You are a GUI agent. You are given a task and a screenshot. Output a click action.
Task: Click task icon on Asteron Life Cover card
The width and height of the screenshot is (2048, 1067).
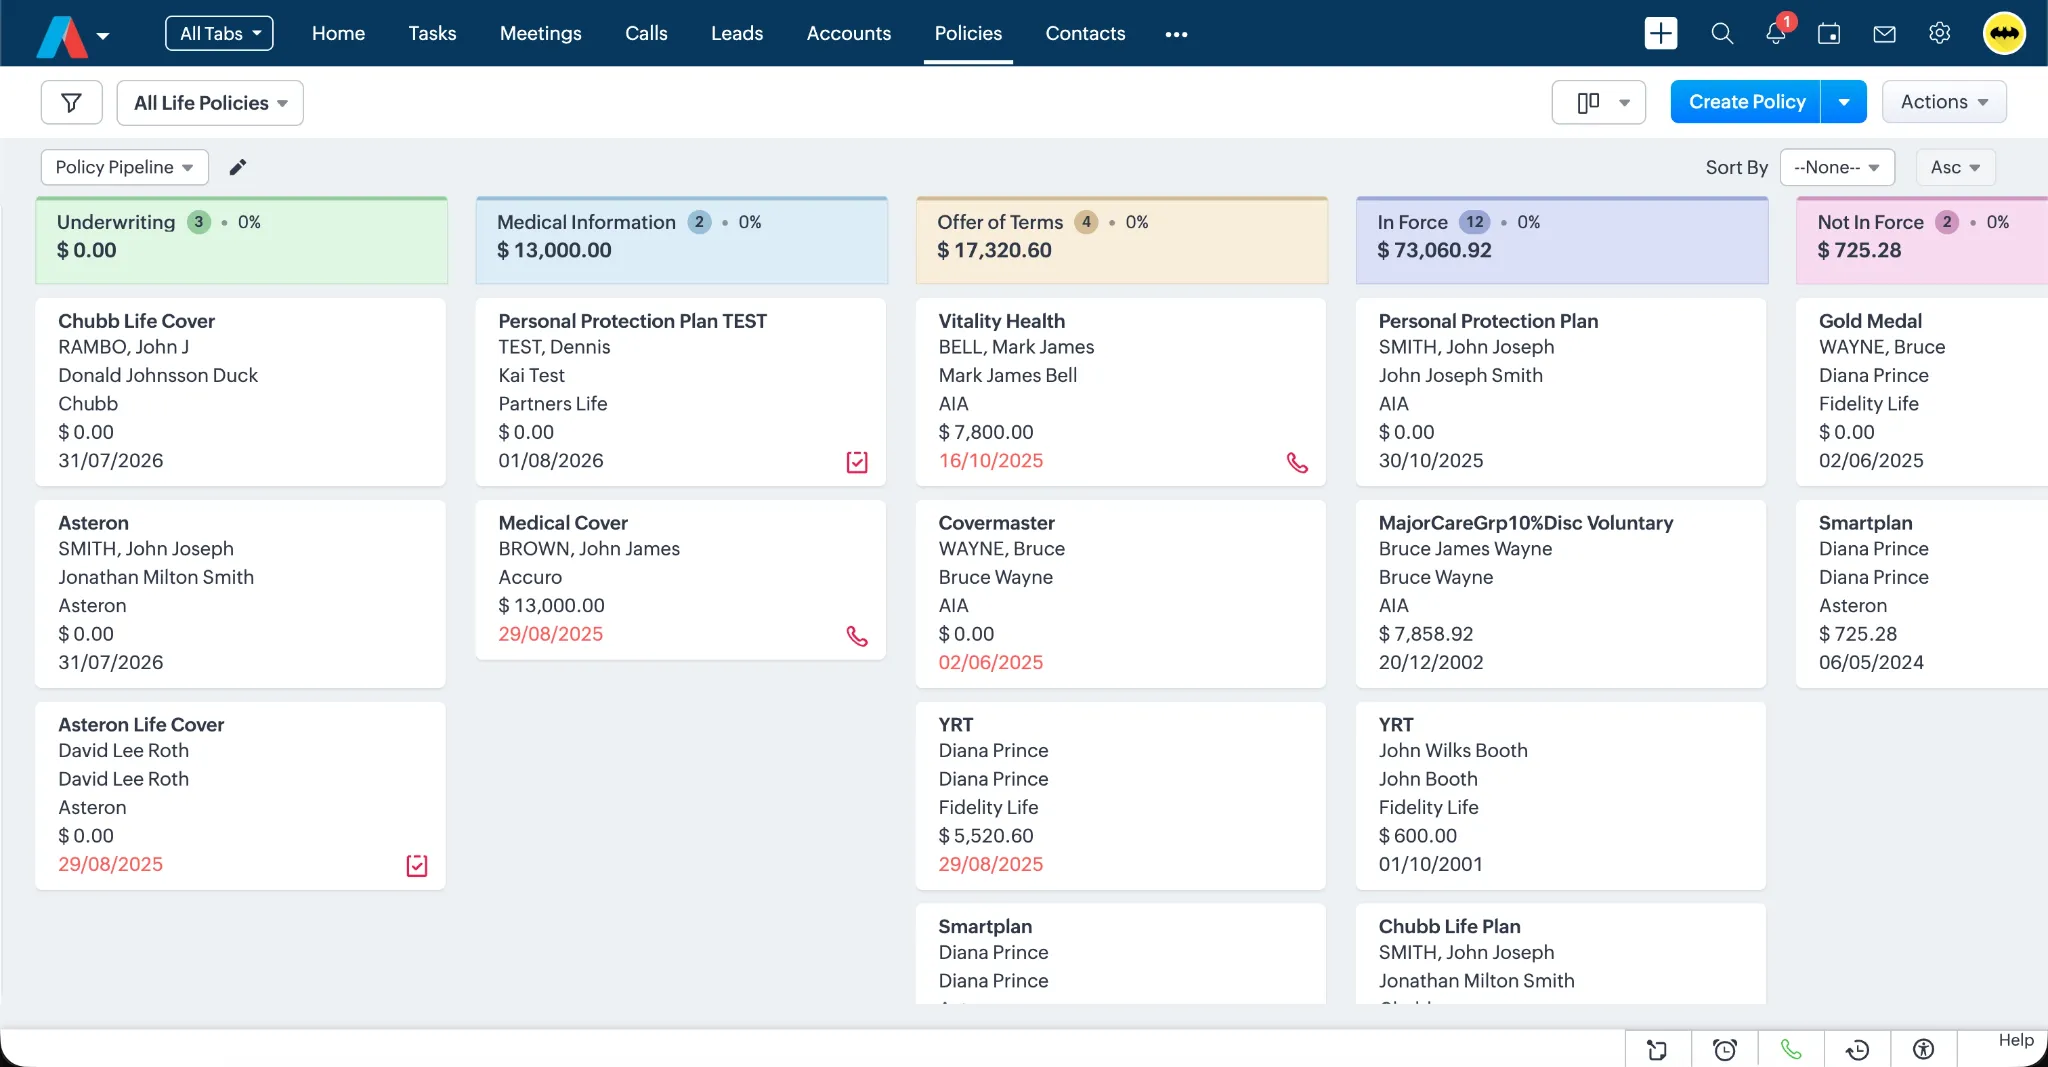coord(417,866)
